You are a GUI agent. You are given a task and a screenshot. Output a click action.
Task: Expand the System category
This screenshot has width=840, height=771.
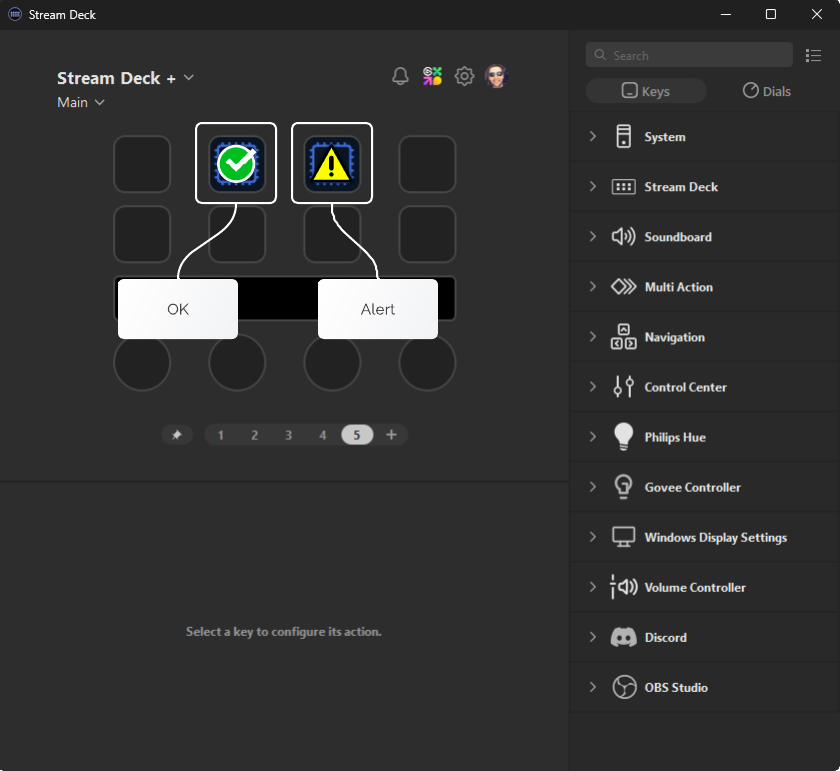[592, 136]
